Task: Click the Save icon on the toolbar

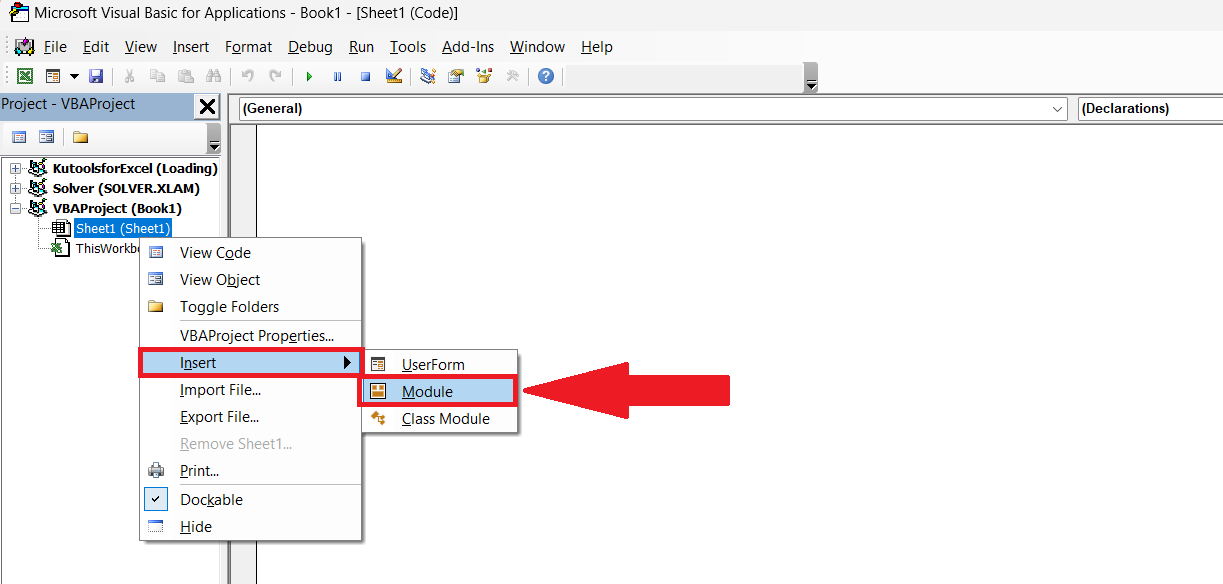Action: pyautogui.click(x=95, y=76)
